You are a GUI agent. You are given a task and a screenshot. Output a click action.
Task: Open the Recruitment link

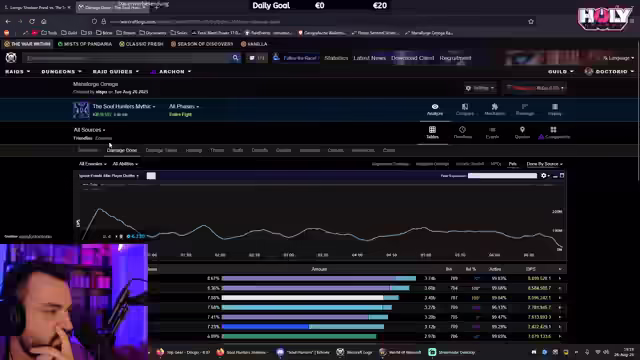pyautogui.click(x=456, y=58)
